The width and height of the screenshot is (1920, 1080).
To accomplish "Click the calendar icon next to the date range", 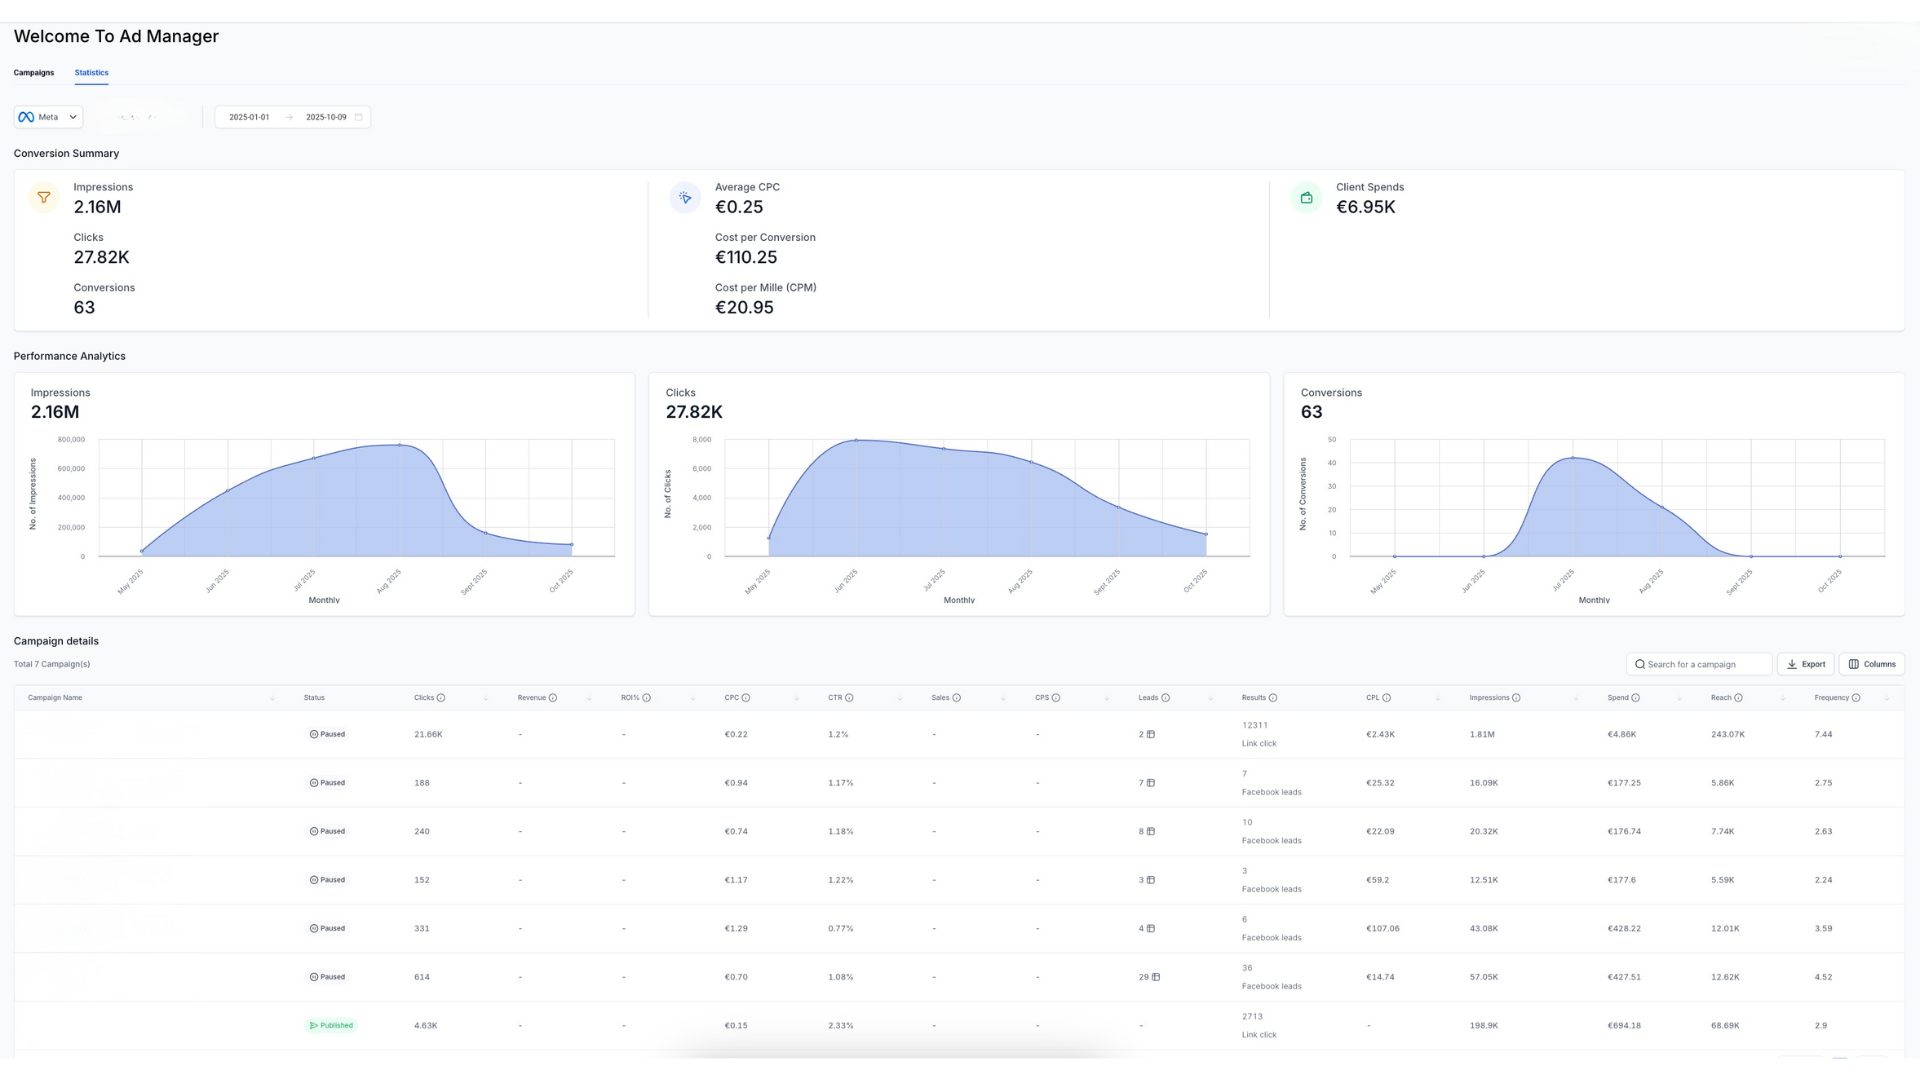I will 360,117.
